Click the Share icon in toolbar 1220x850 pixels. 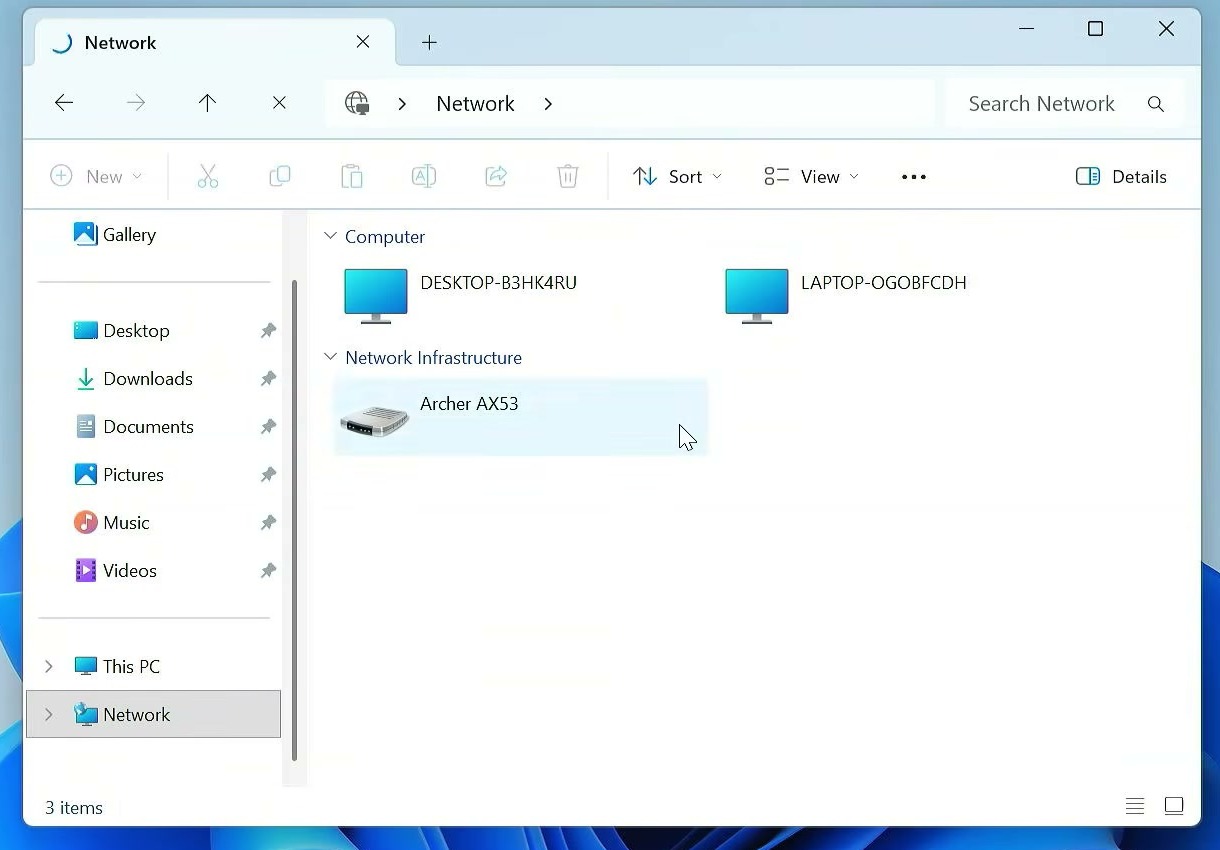click(496, 177)
